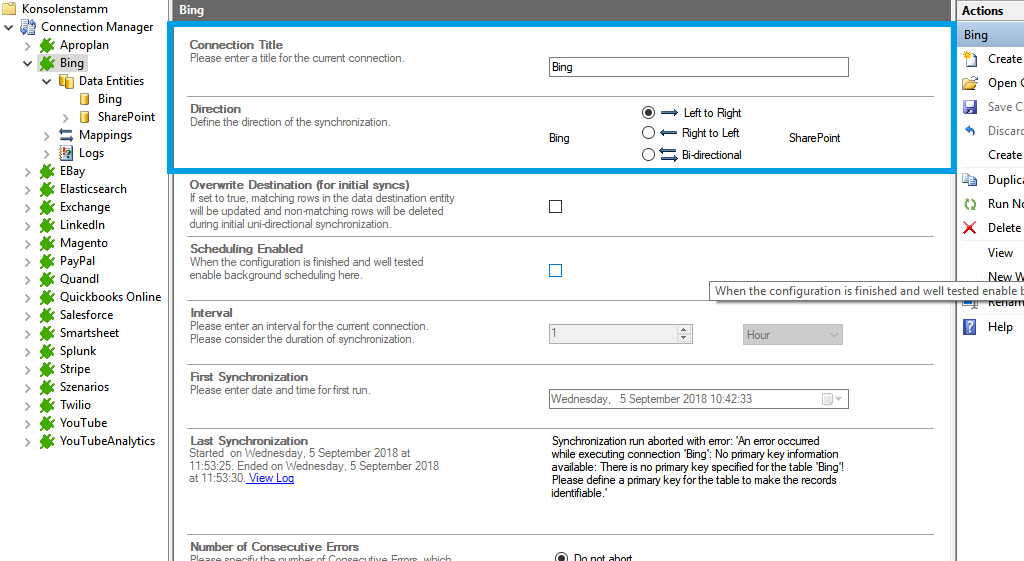Expand the Aproplan connection node
Screen dimensions: 1024x561
click(x=28, y=45)
